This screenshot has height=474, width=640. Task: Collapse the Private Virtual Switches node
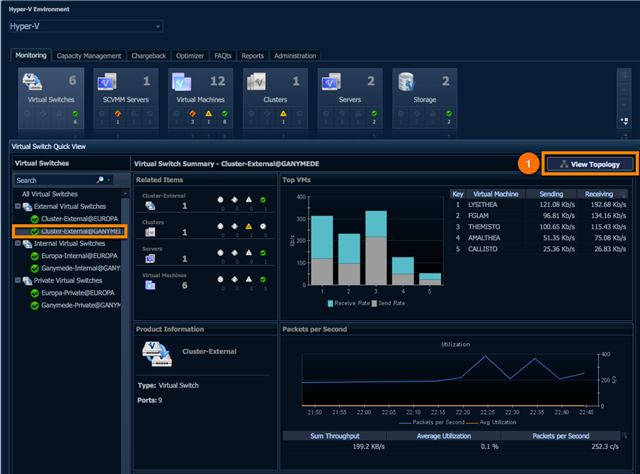click(x=18, y=280)
